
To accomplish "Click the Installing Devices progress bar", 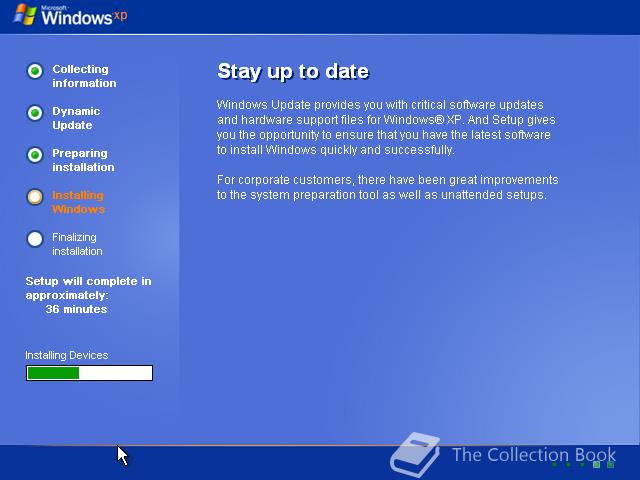I will tap(89, 373).
